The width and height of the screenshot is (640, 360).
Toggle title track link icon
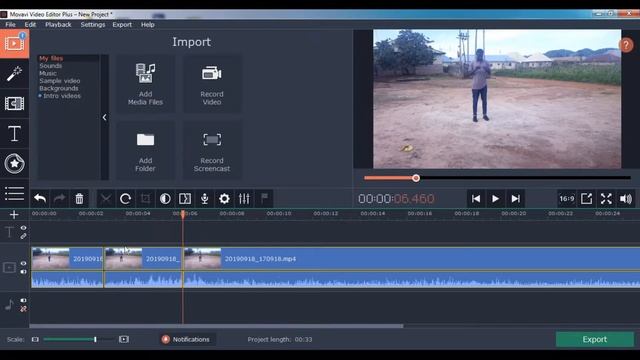23,236
